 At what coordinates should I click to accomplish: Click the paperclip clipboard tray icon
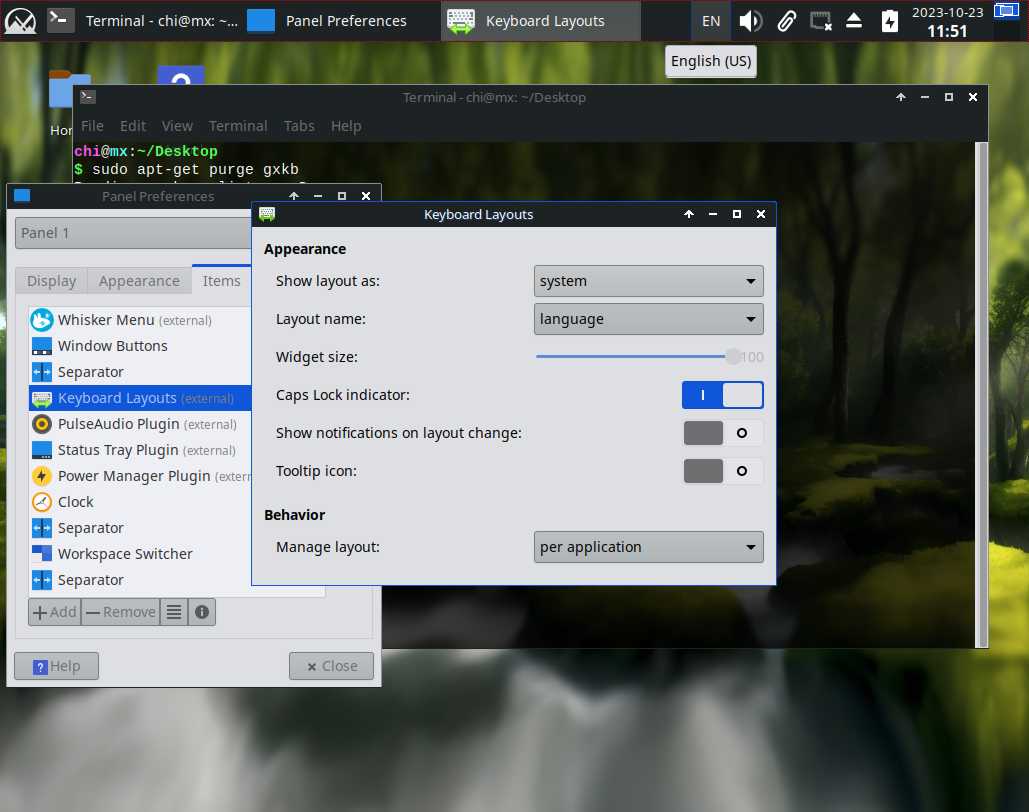click(x=786, y=21)
